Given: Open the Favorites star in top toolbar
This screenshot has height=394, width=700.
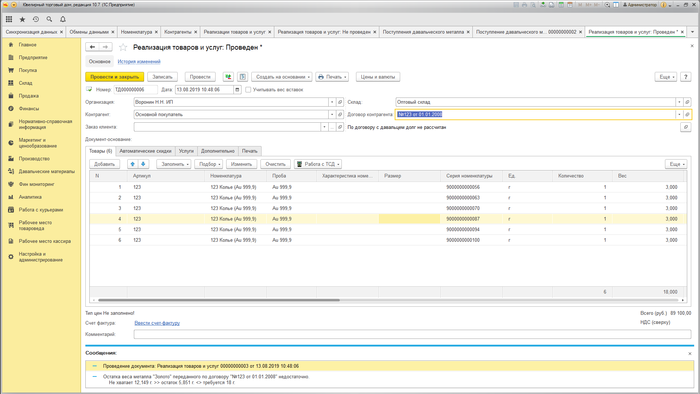Looking at the screenshot, I should [x=22, y=19].
